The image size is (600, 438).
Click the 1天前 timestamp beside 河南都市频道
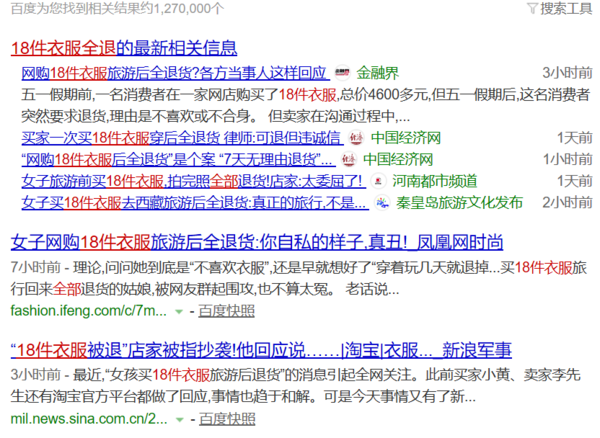574,181
